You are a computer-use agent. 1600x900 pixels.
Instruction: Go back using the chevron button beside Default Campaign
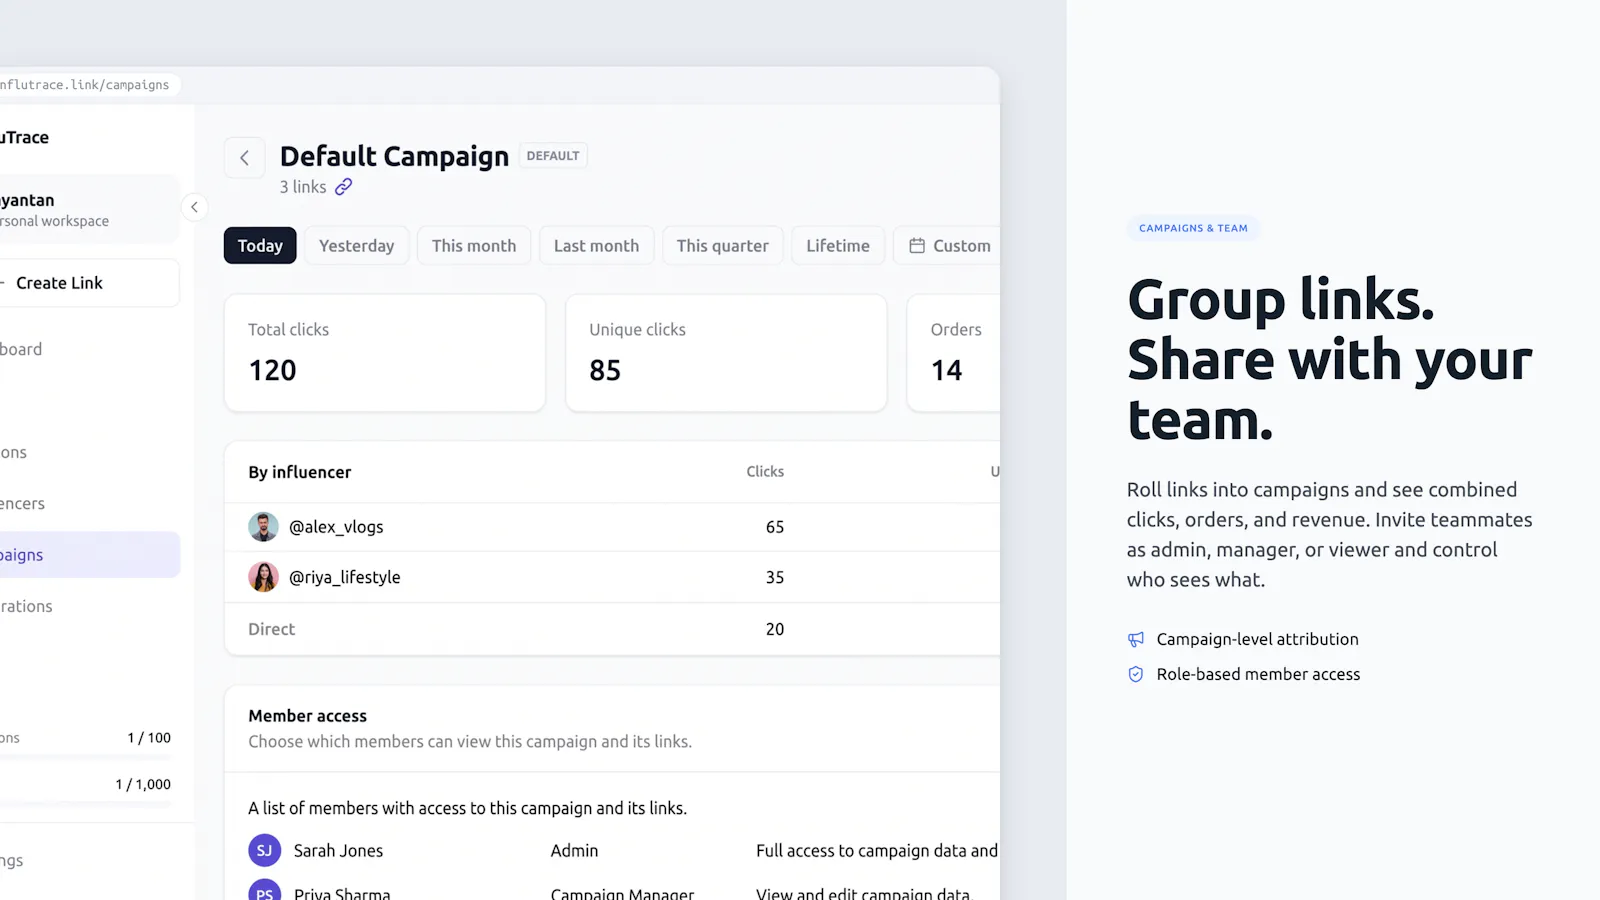coord(244,158)
